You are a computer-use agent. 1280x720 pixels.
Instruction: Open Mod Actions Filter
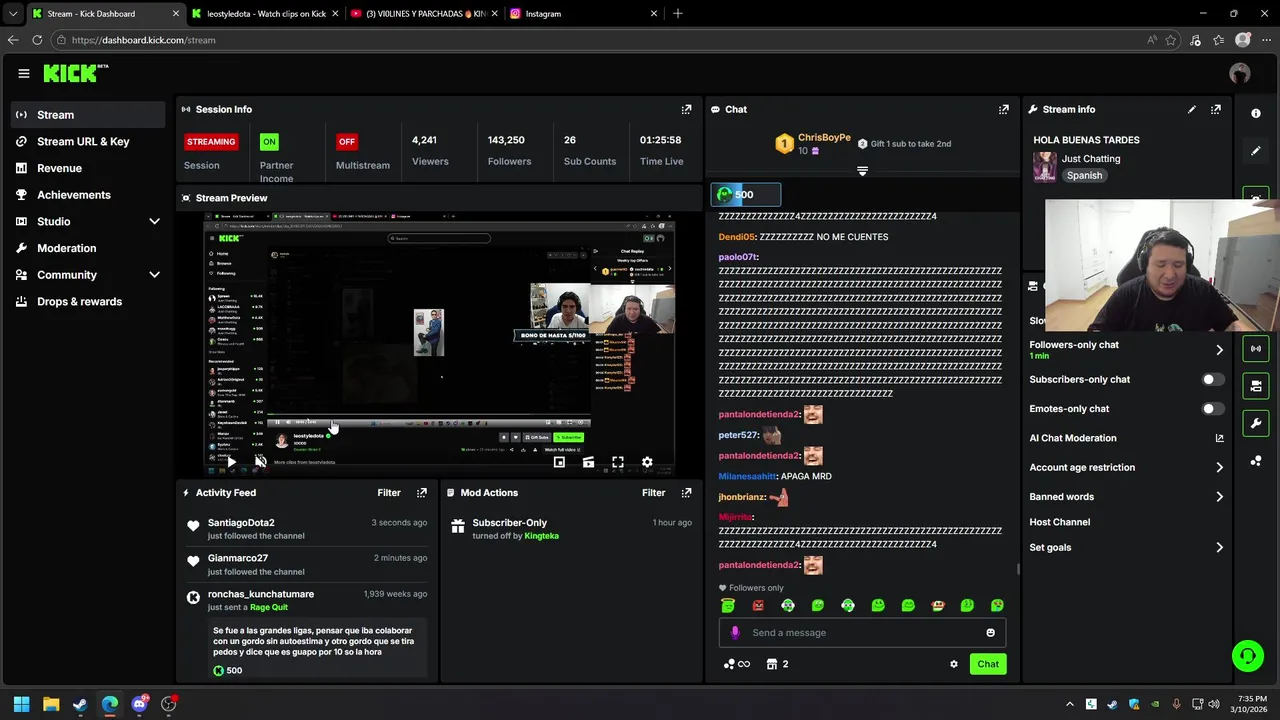(653, 493)
